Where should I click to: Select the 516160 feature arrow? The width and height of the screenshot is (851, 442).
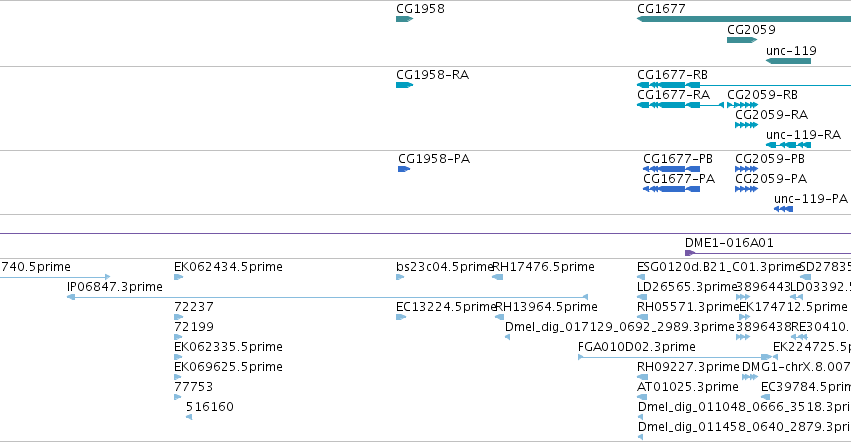coord(189,417)
